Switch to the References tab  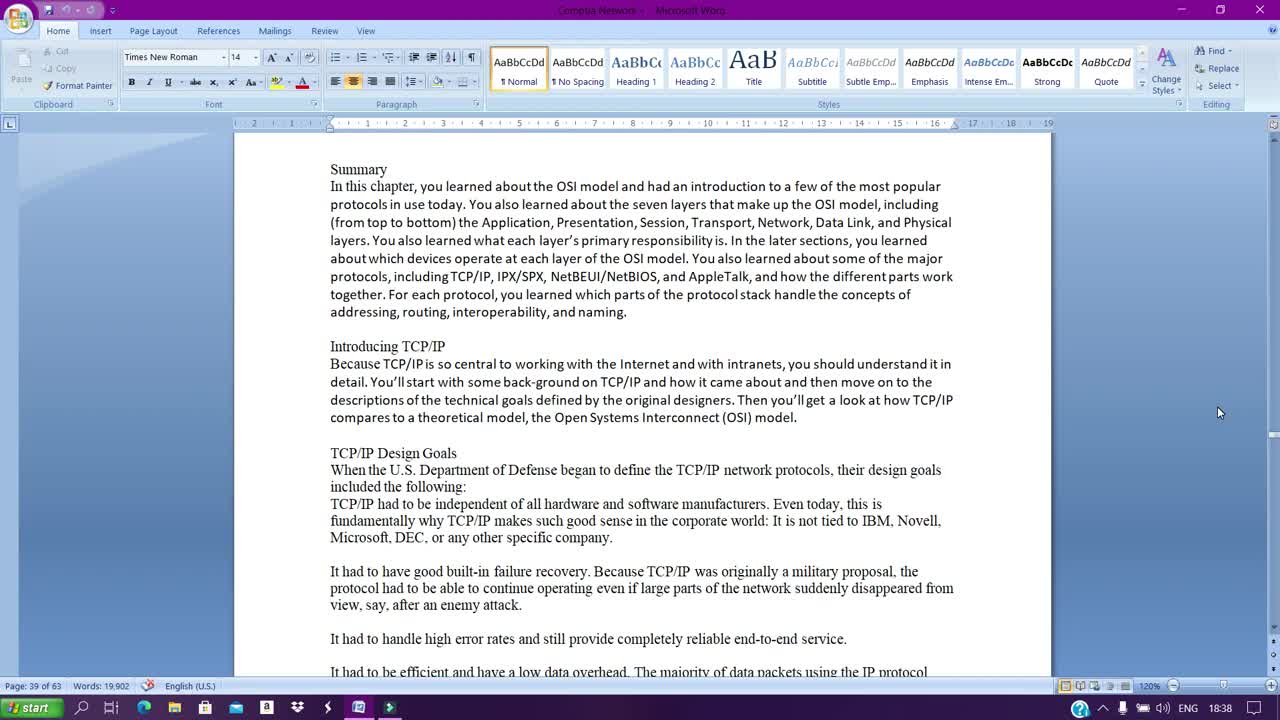(218, 31)
